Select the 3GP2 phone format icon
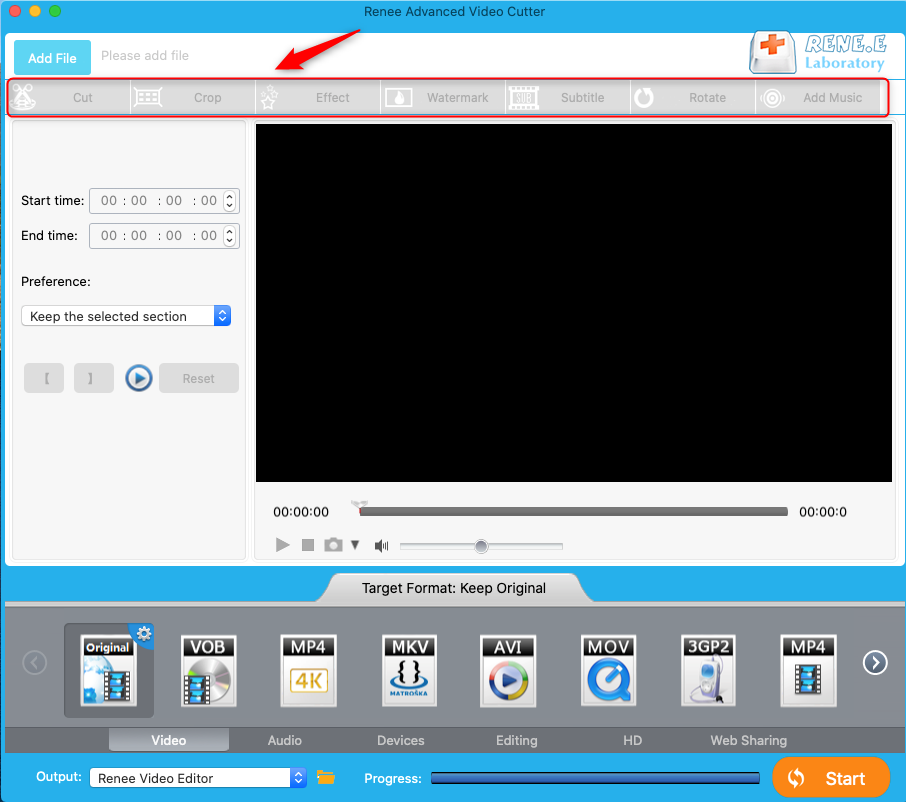The height and width of the screenshot is (802, 906). [x=708, y=670]
